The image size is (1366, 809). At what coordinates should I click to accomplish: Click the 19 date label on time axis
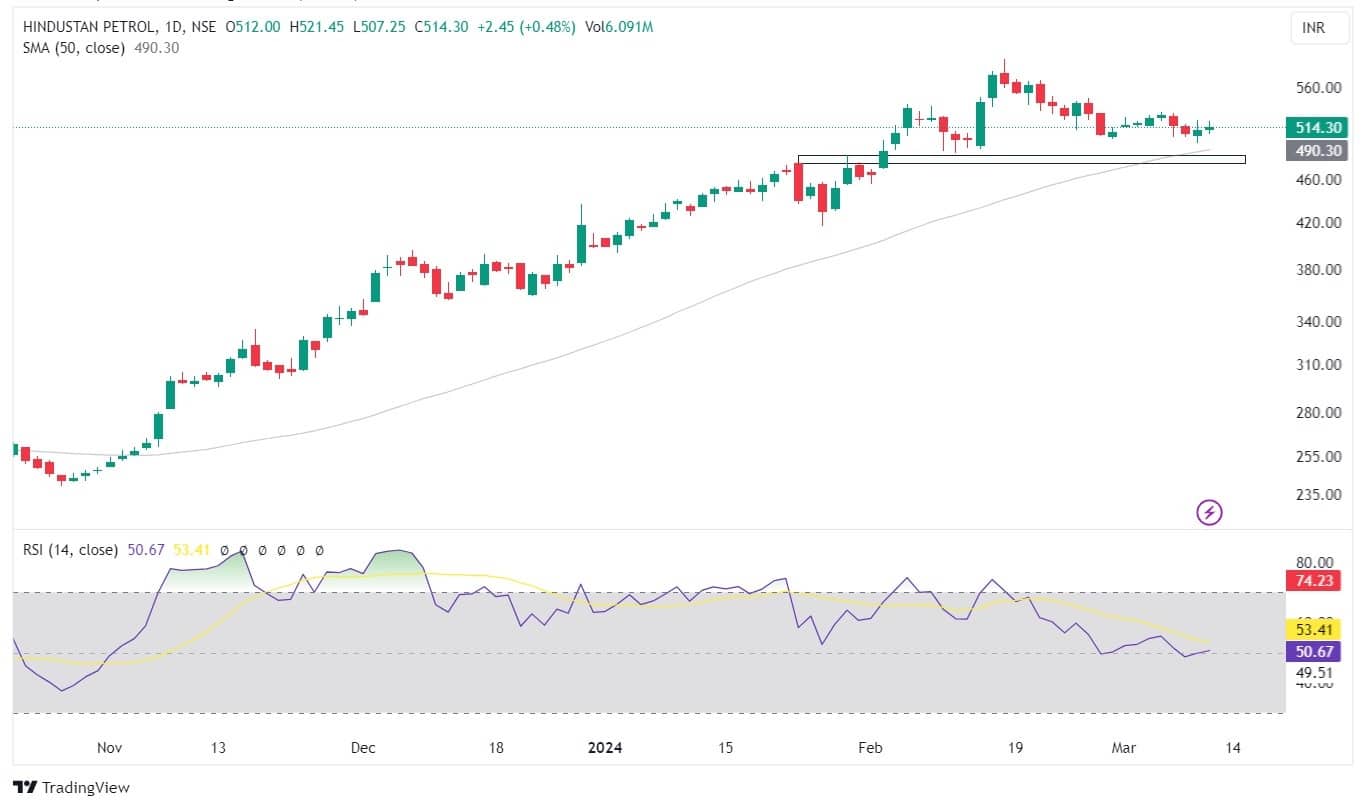[x=1014, y=748]
